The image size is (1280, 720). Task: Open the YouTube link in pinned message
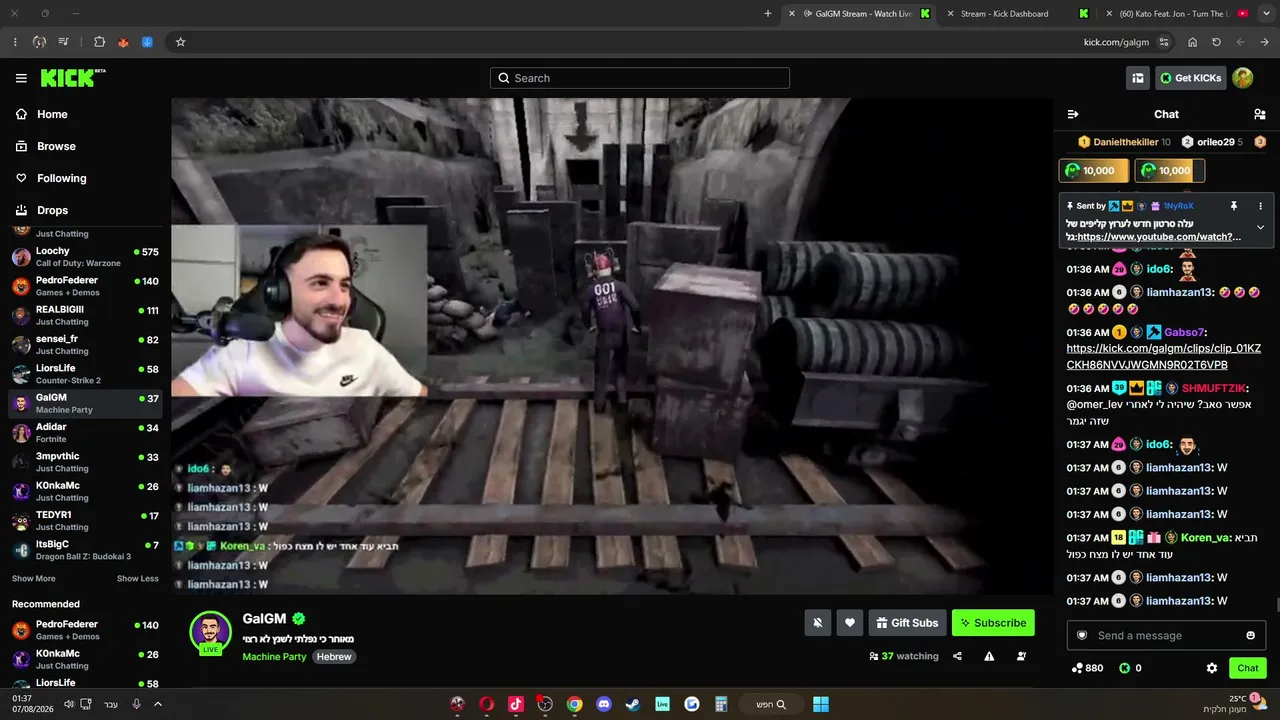(x=1159, y=237)
